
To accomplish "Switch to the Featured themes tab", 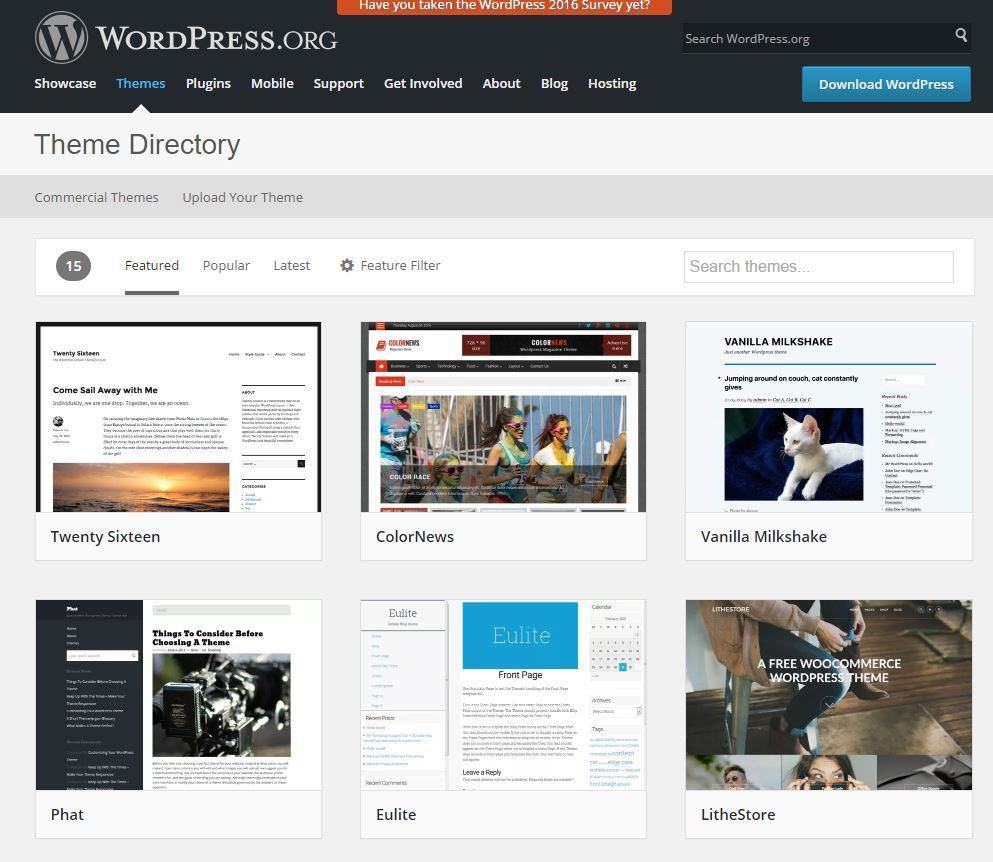I will 151,265.
